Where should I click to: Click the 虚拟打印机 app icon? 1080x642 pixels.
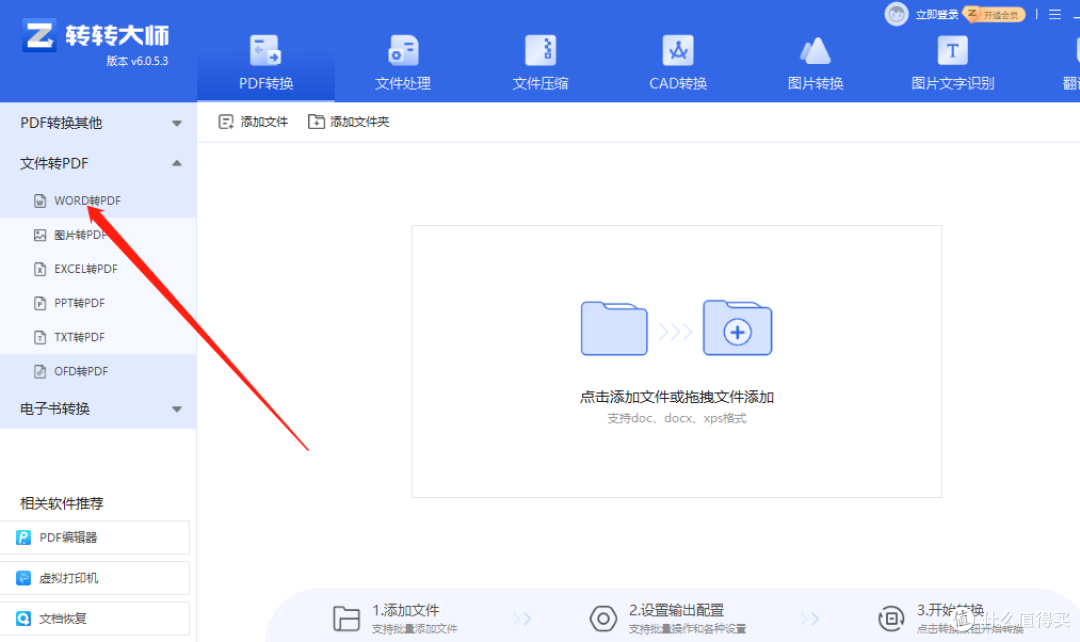[23, 578]
